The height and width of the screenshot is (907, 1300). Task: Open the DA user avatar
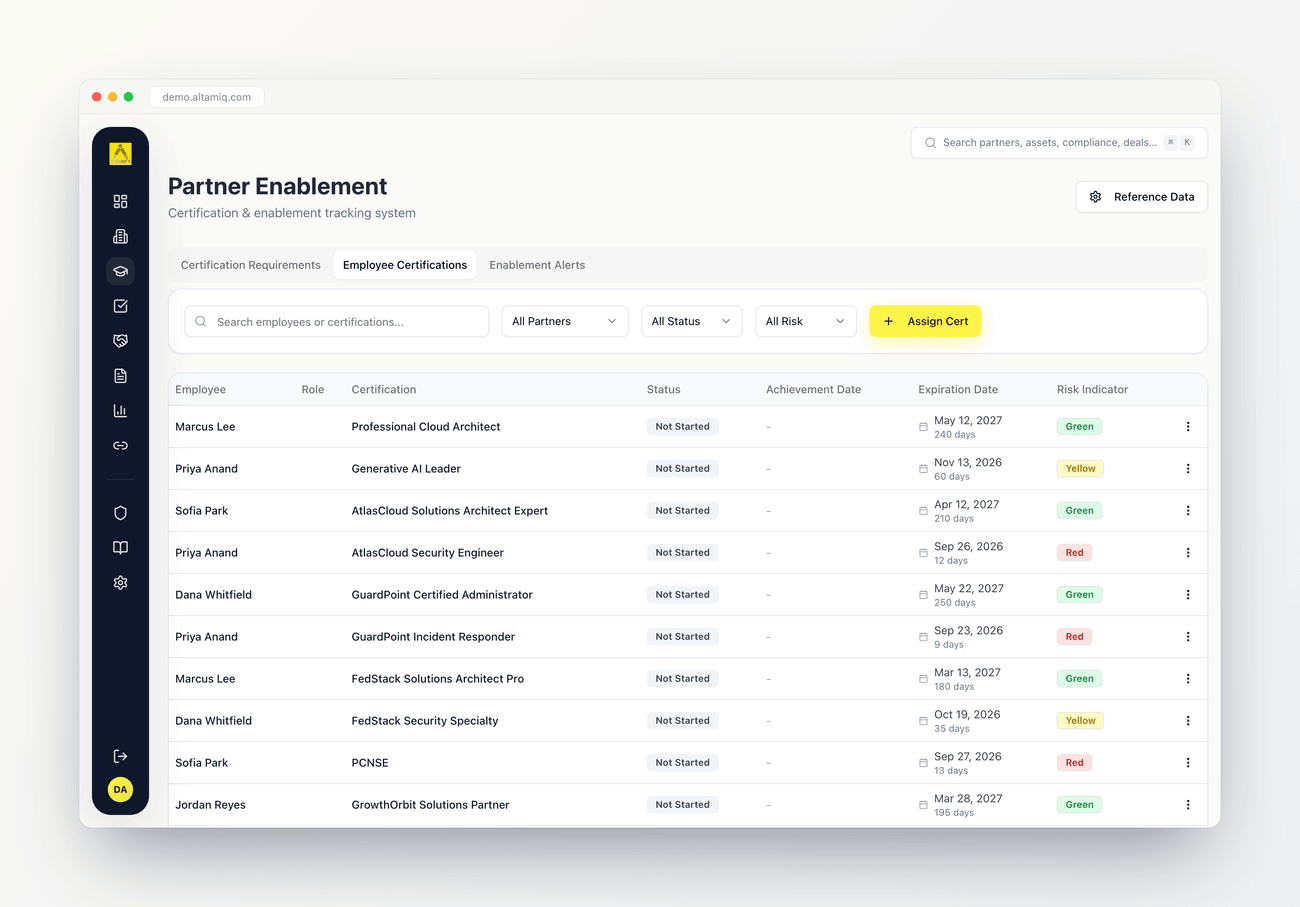click(x=120, y=789)
